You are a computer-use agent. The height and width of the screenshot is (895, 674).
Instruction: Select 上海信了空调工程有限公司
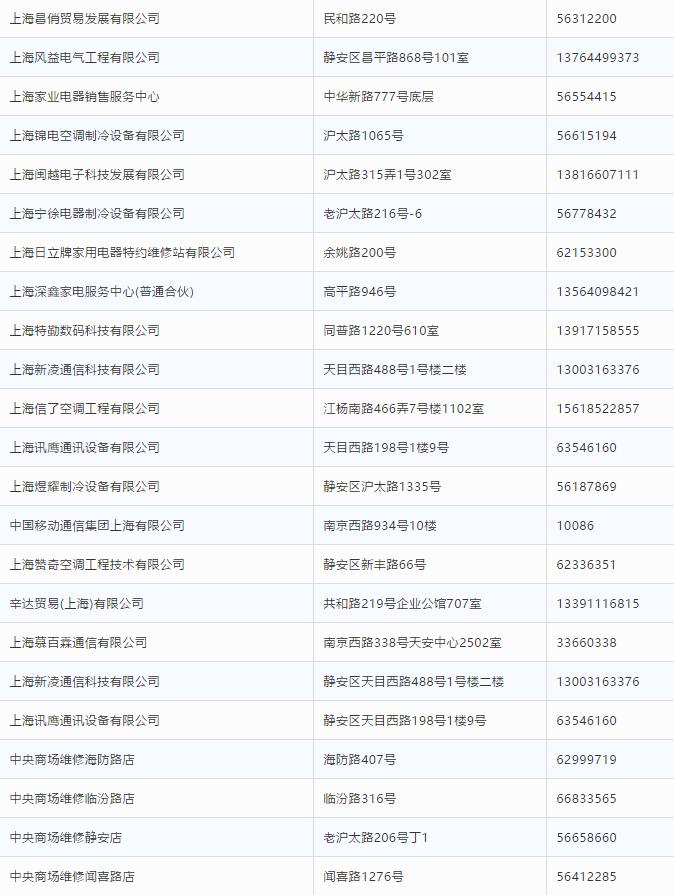coord(84,409)
